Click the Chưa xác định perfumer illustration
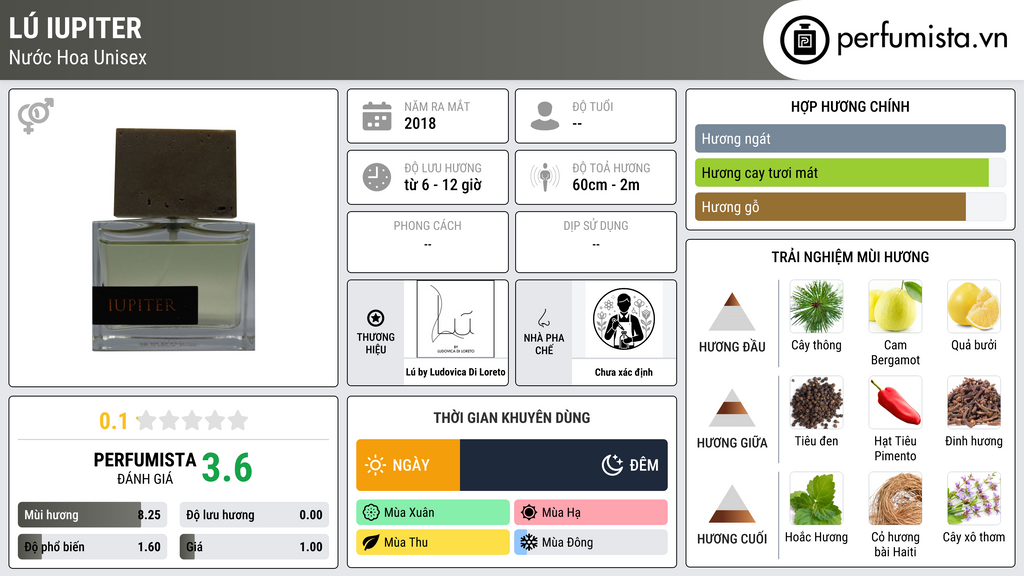This screenshot has height=576, width=1024. (x=624, y=319)
